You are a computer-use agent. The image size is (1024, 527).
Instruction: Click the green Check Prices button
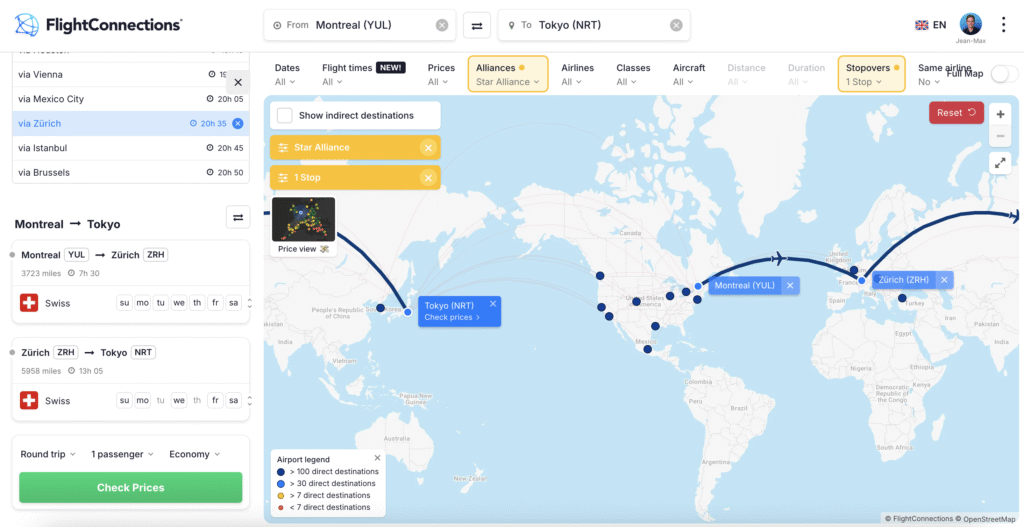pyautogui.click(x=130, y=488)
